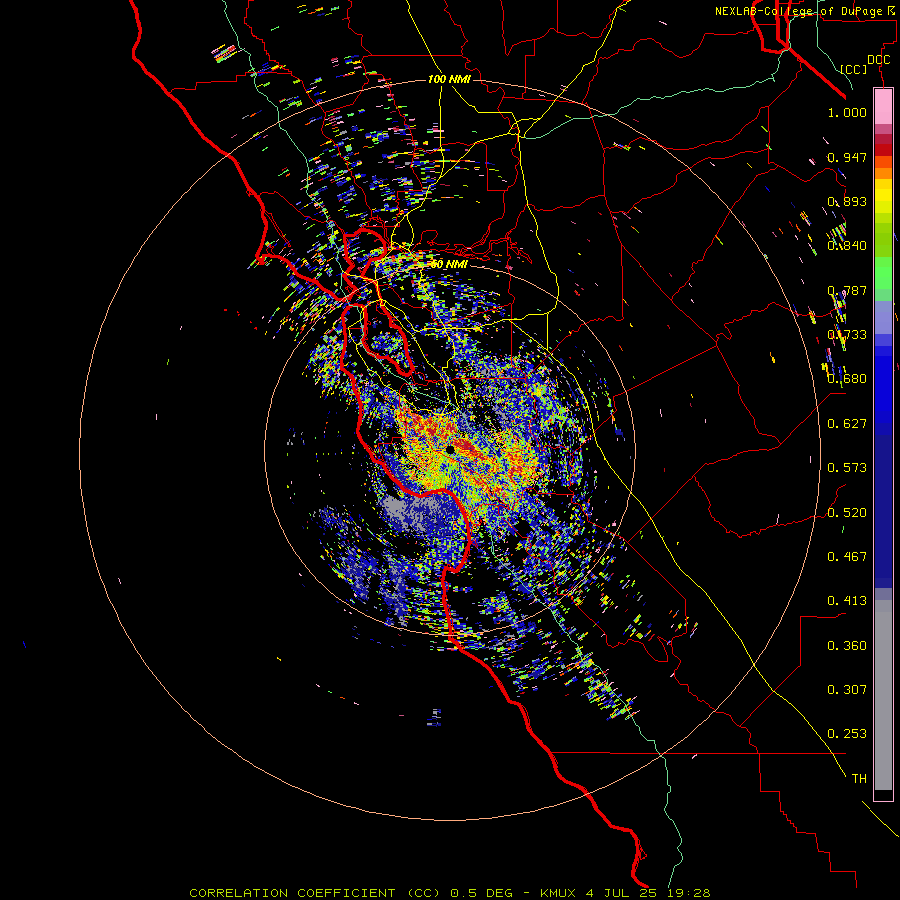Select the 0.307 scale value
Image resolution: width=900 pixels, height=900 pixels.
pyautogui.click(x=847, y=690)
